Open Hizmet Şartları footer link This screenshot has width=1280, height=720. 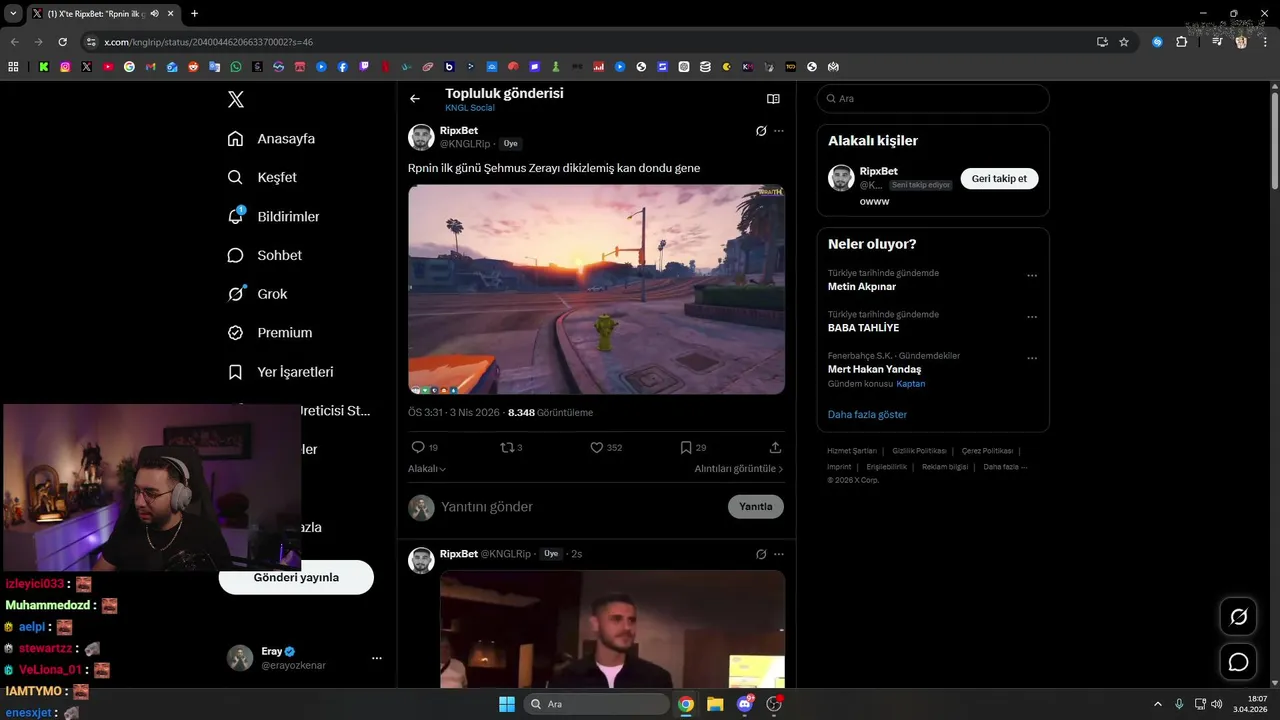pyautogui.click(x=852, y=451)
